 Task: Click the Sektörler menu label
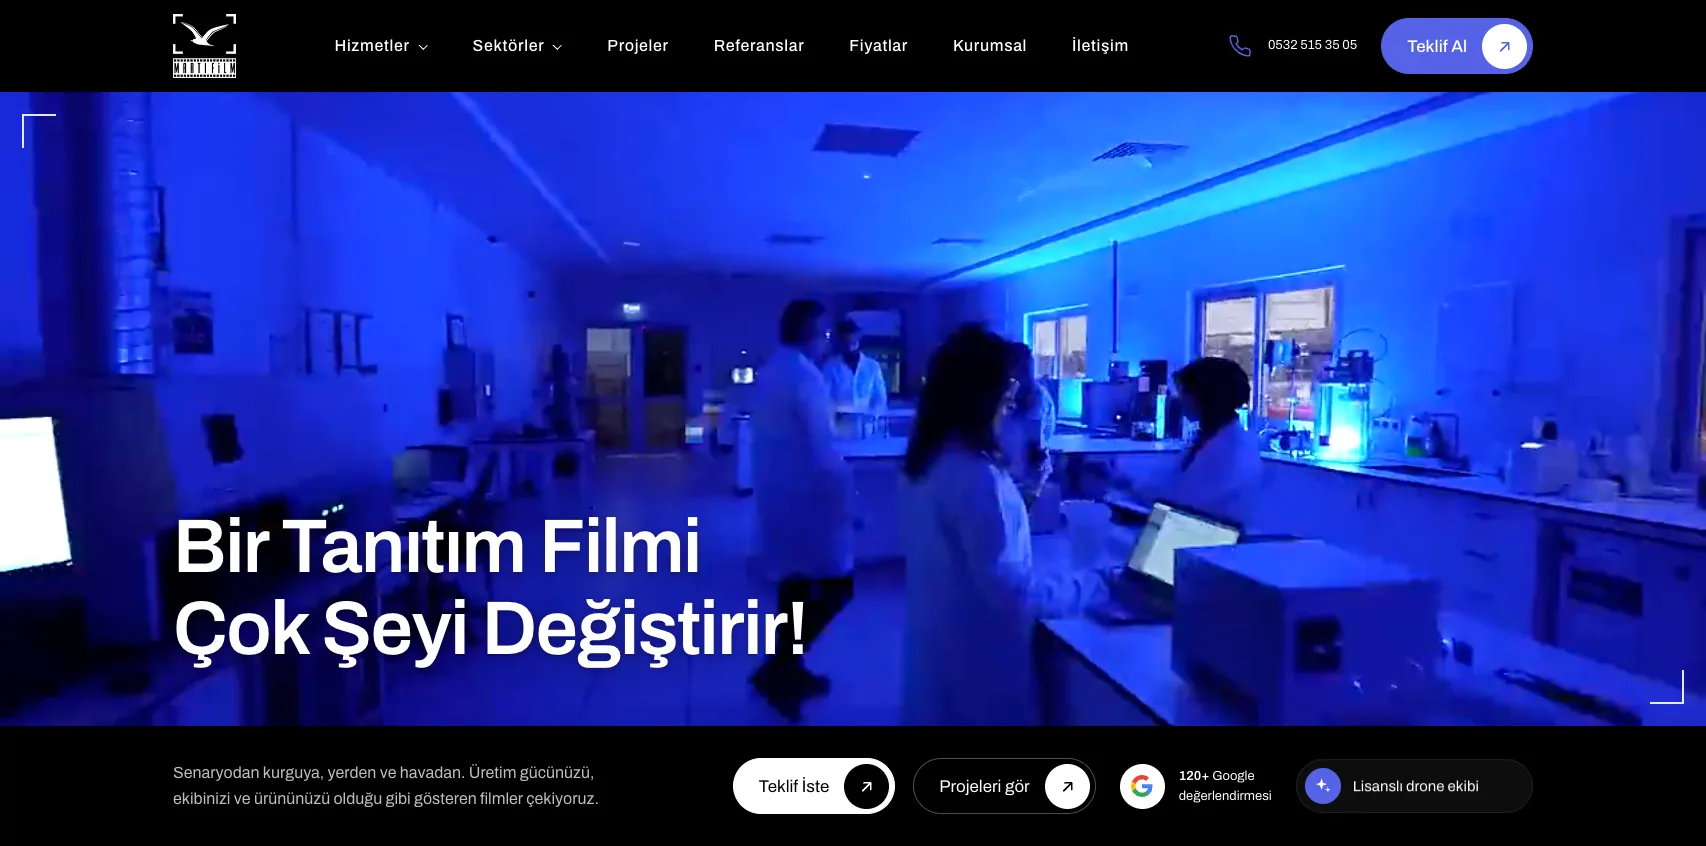coord(508,46)
